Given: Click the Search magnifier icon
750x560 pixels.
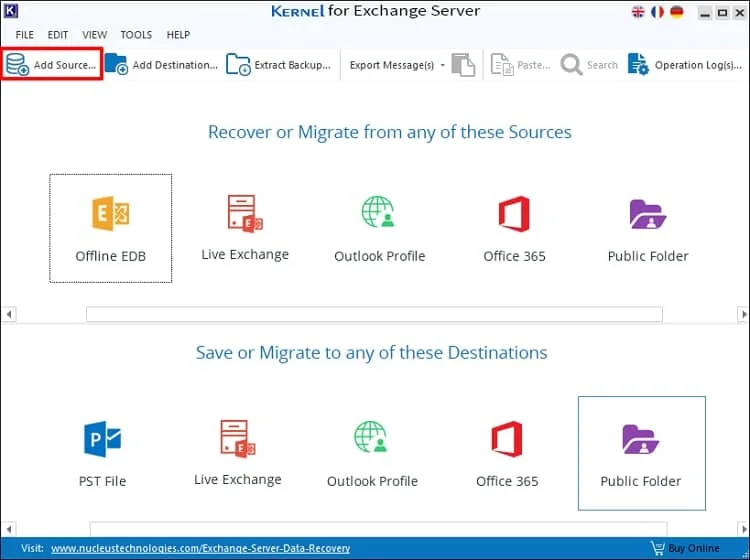Looking at the screenshot, I should [x=571, y=65].
